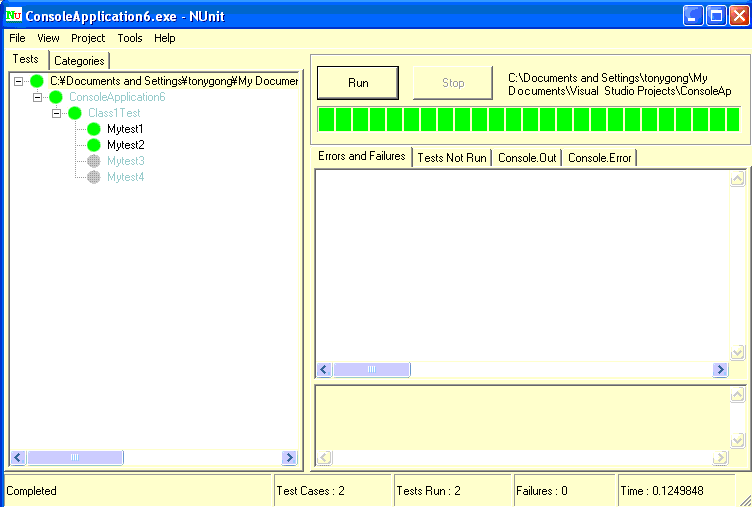Select the Tests Not Run tab
752x507 pixels.
coord(452,158)
